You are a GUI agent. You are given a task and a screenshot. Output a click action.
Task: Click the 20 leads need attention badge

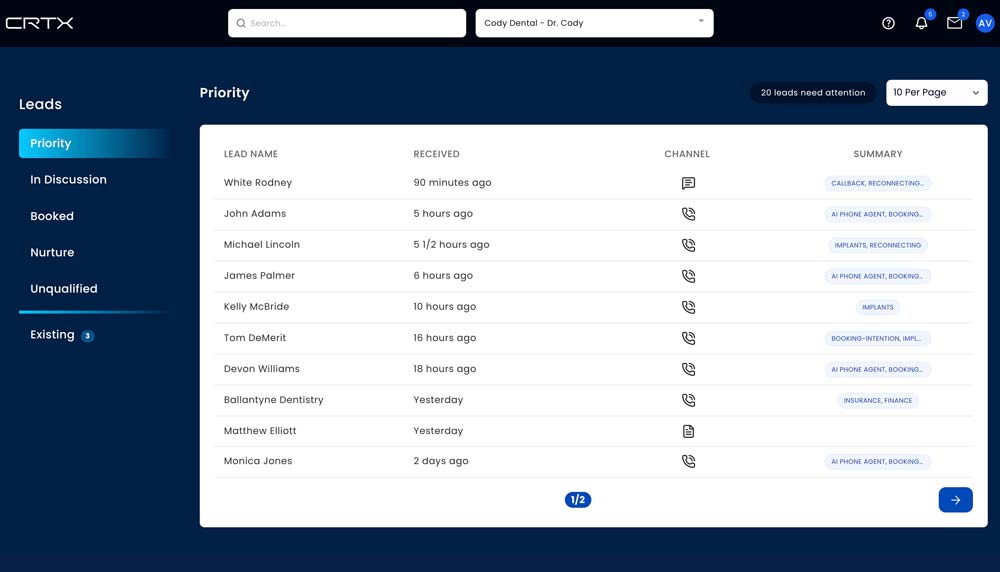pos(812,93)
